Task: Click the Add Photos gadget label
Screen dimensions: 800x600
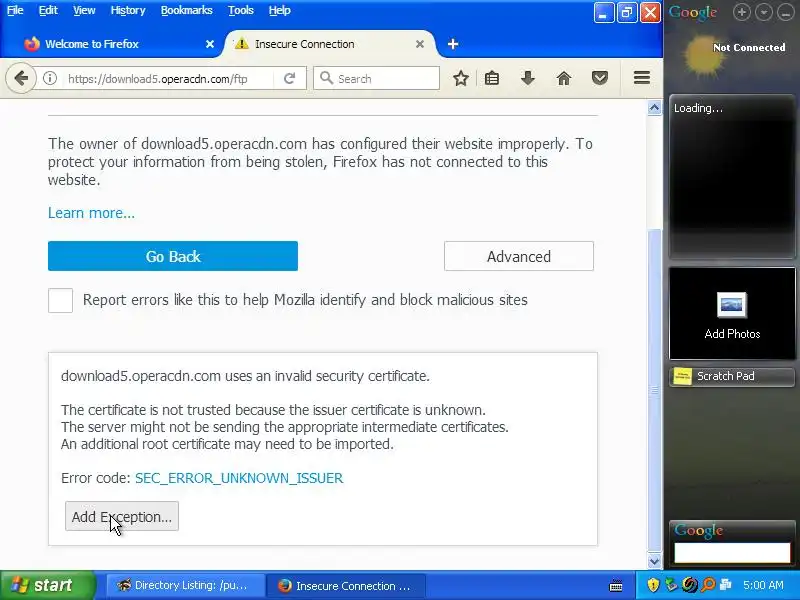Action: (x=732, y=334)
